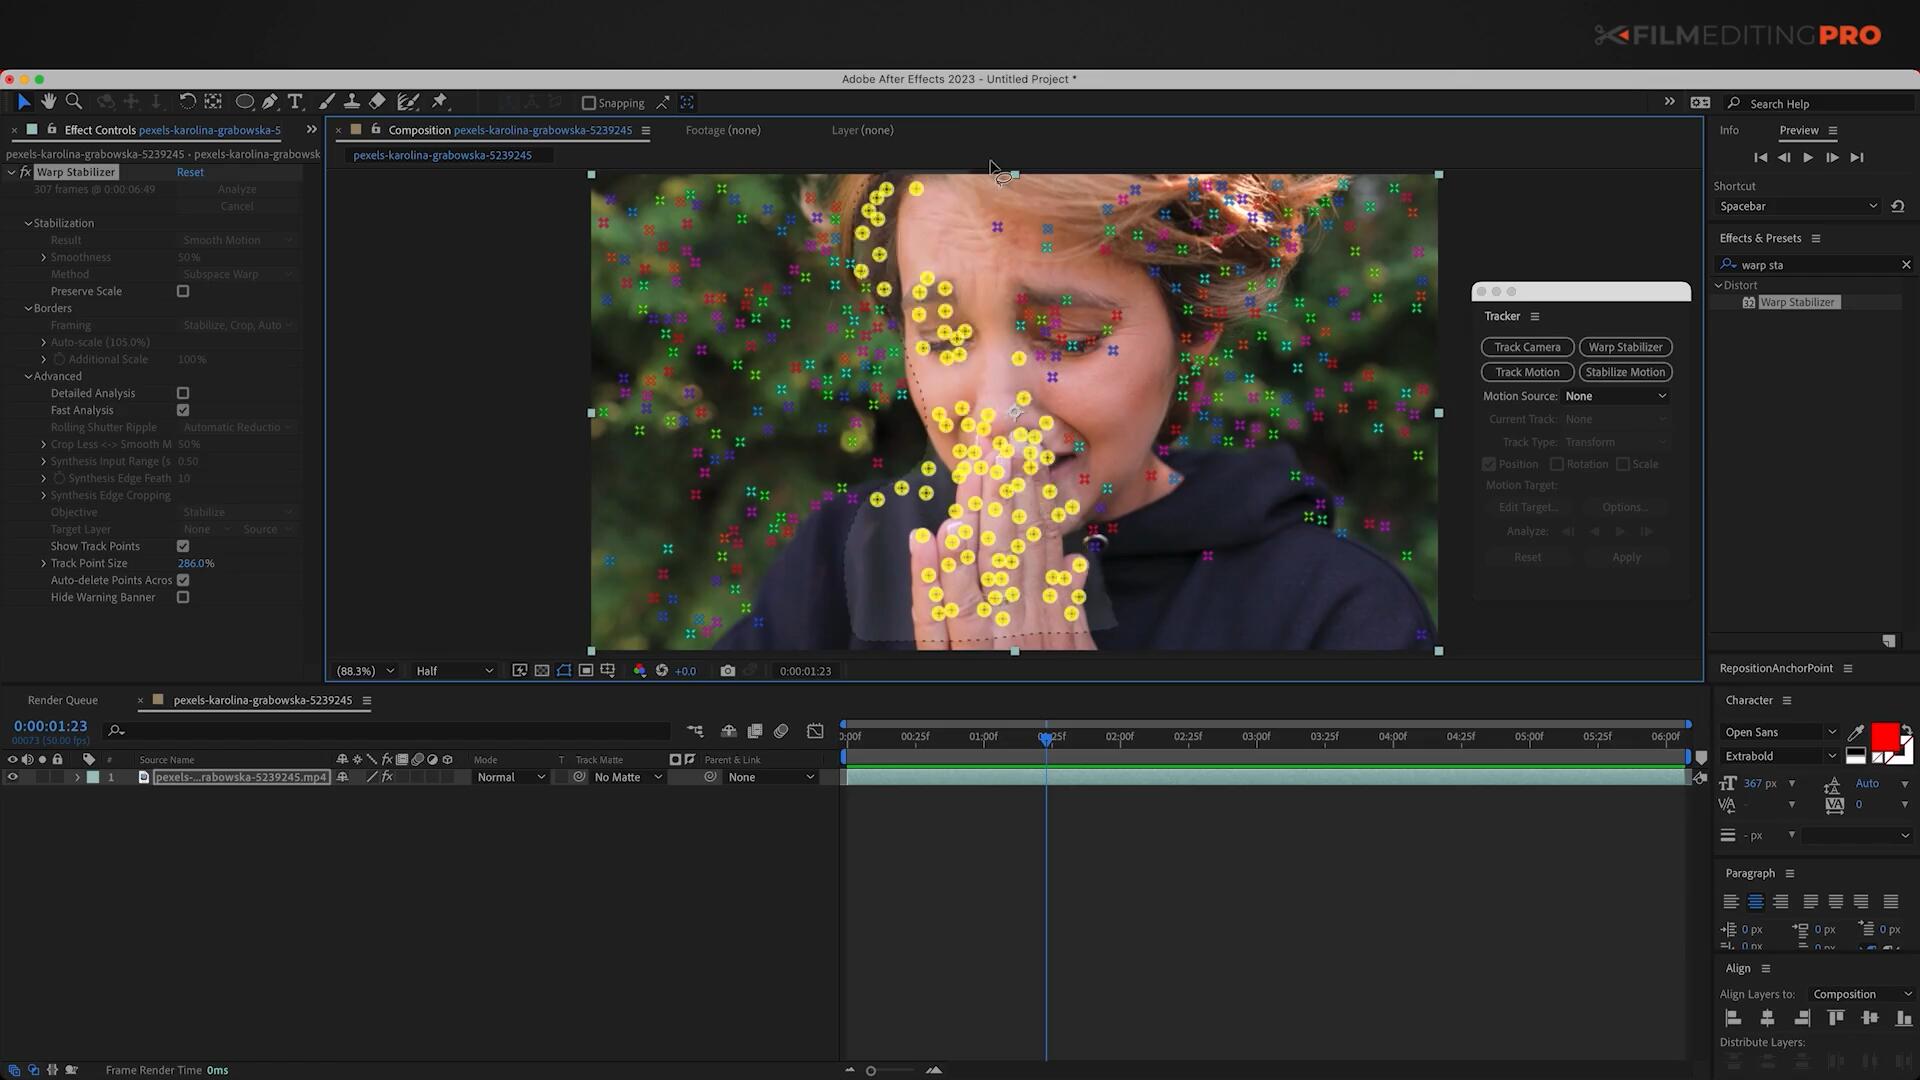1920x1080 pixels.
Task: Click the Stabilize Motion button
Action: (1625, 371)
